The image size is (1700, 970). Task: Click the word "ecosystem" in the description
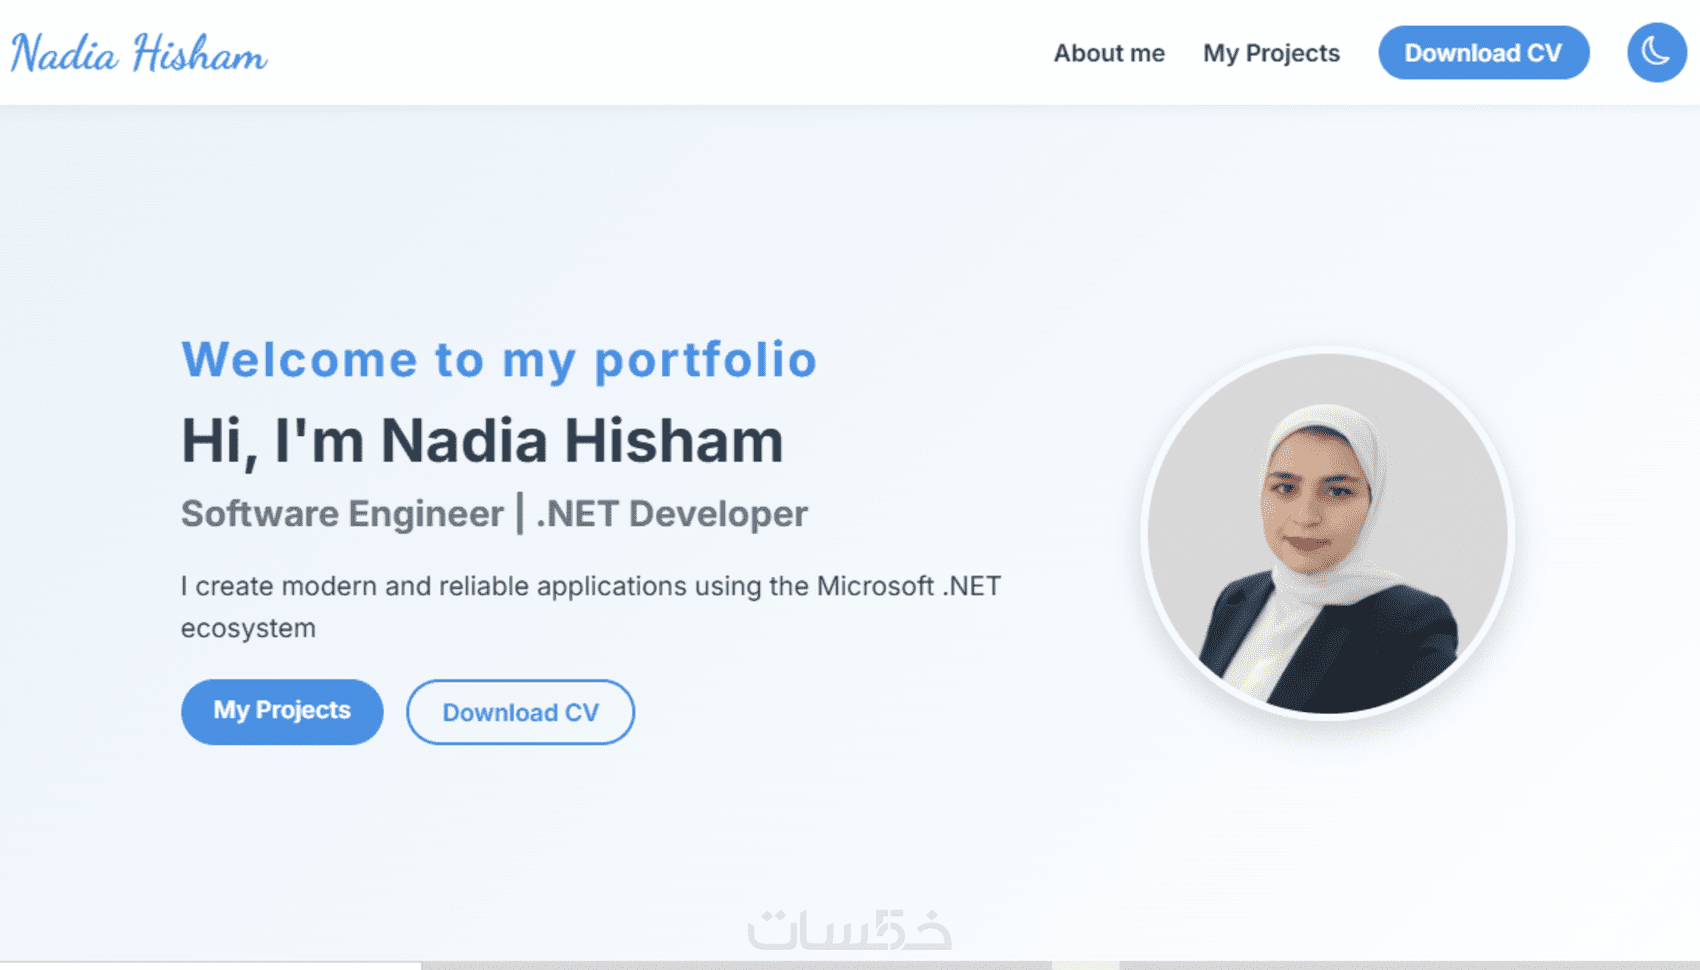coord(248,628)
